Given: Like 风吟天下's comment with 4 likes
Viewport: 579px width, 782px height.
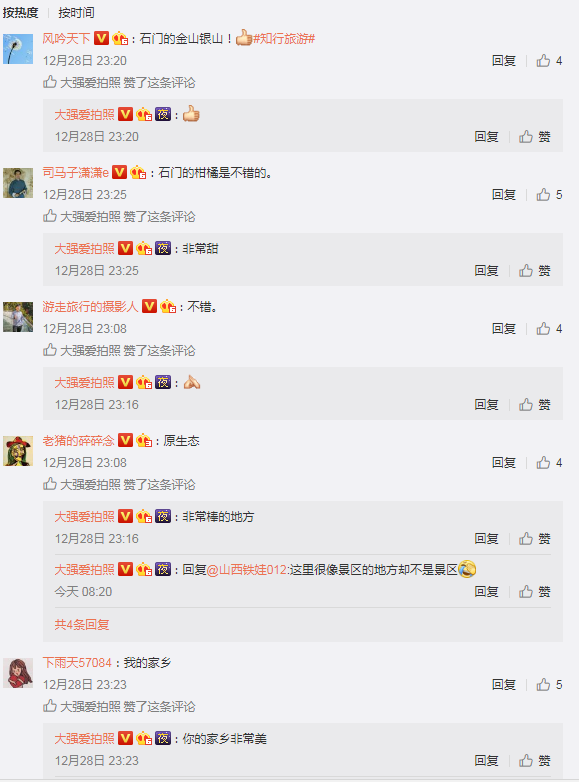Looking at the screenshot, I should tap(549, 61).
